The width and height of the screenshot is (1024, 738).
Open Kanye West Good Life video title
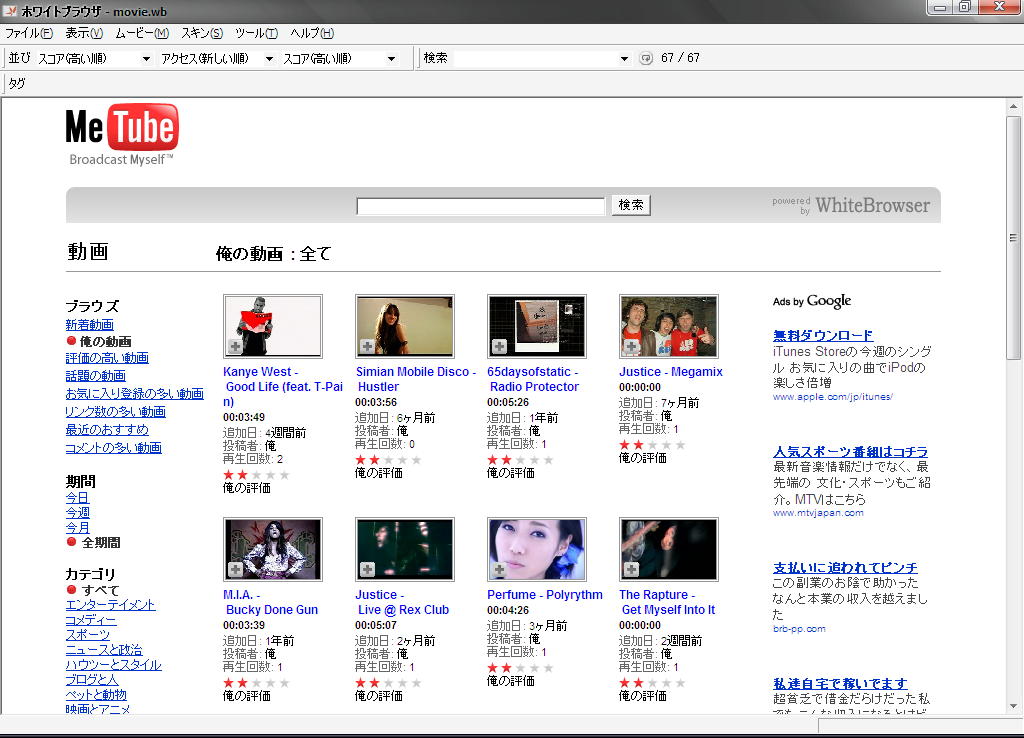pos(283,387)
